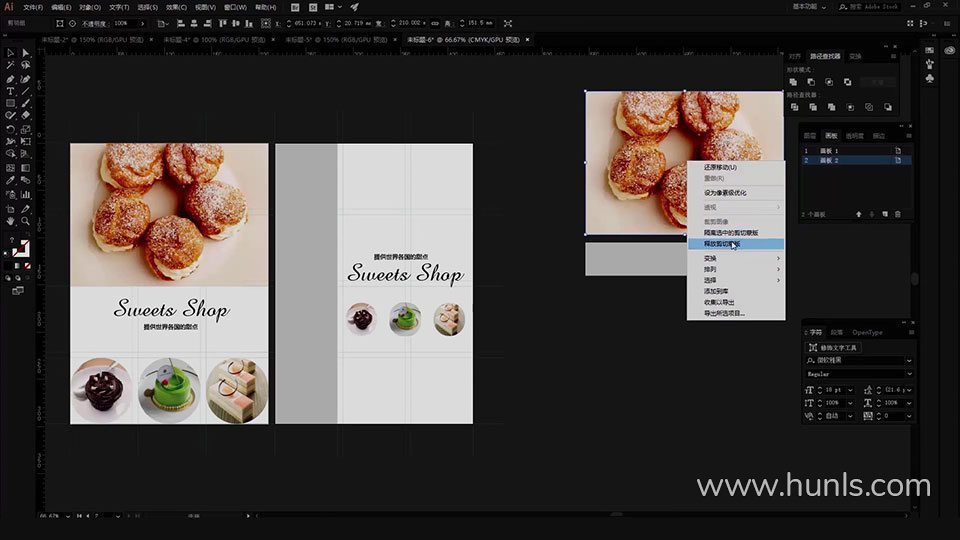Select the Line Segment tool
The image size is (960, 540).
coord(26,91)
